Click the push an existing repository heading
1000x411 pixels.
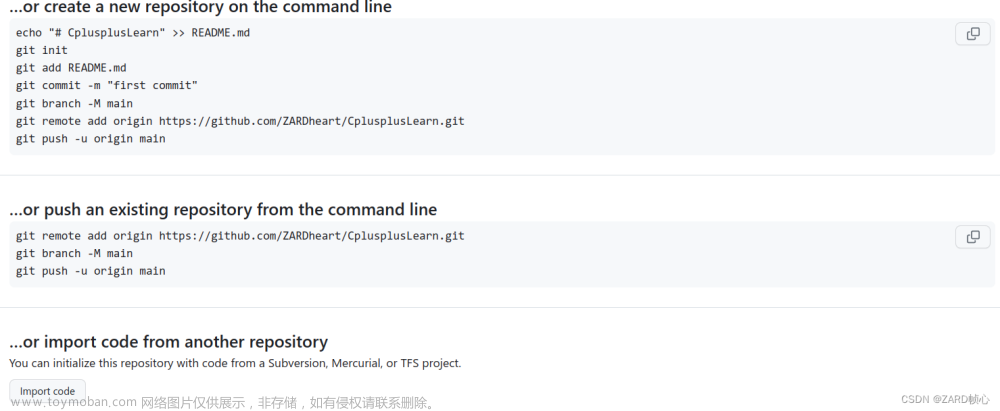(223, 209)
